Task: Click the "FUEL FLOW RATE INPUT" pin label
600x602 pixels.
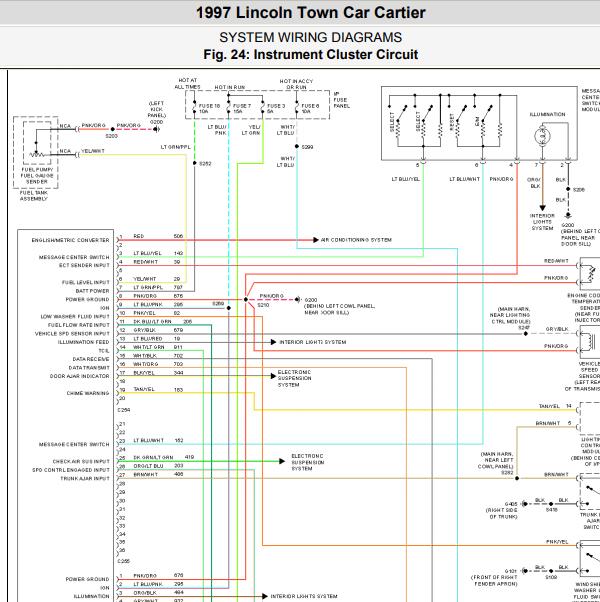Action: coord(79,325)
